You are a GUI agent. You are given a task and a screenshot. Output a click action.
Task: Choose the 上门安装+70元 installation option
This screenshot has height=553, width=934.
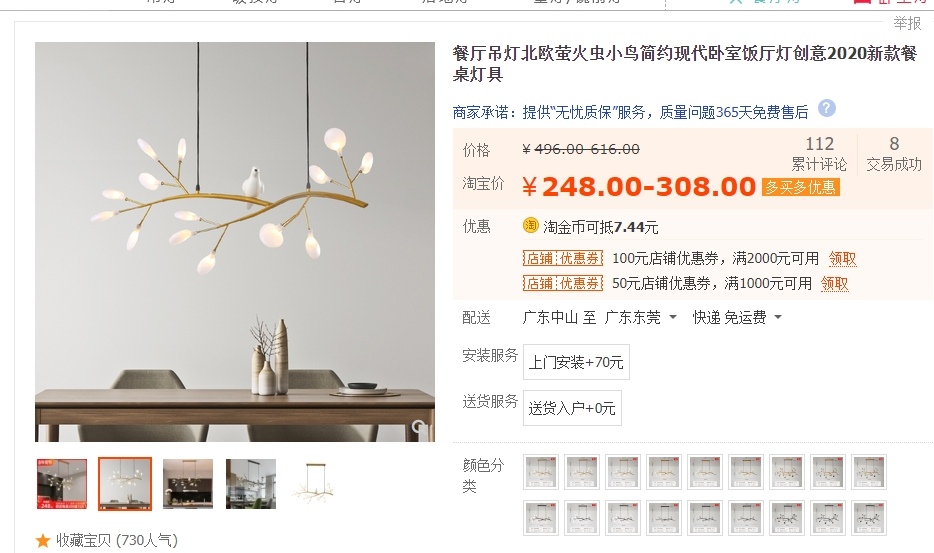point(576,362)
